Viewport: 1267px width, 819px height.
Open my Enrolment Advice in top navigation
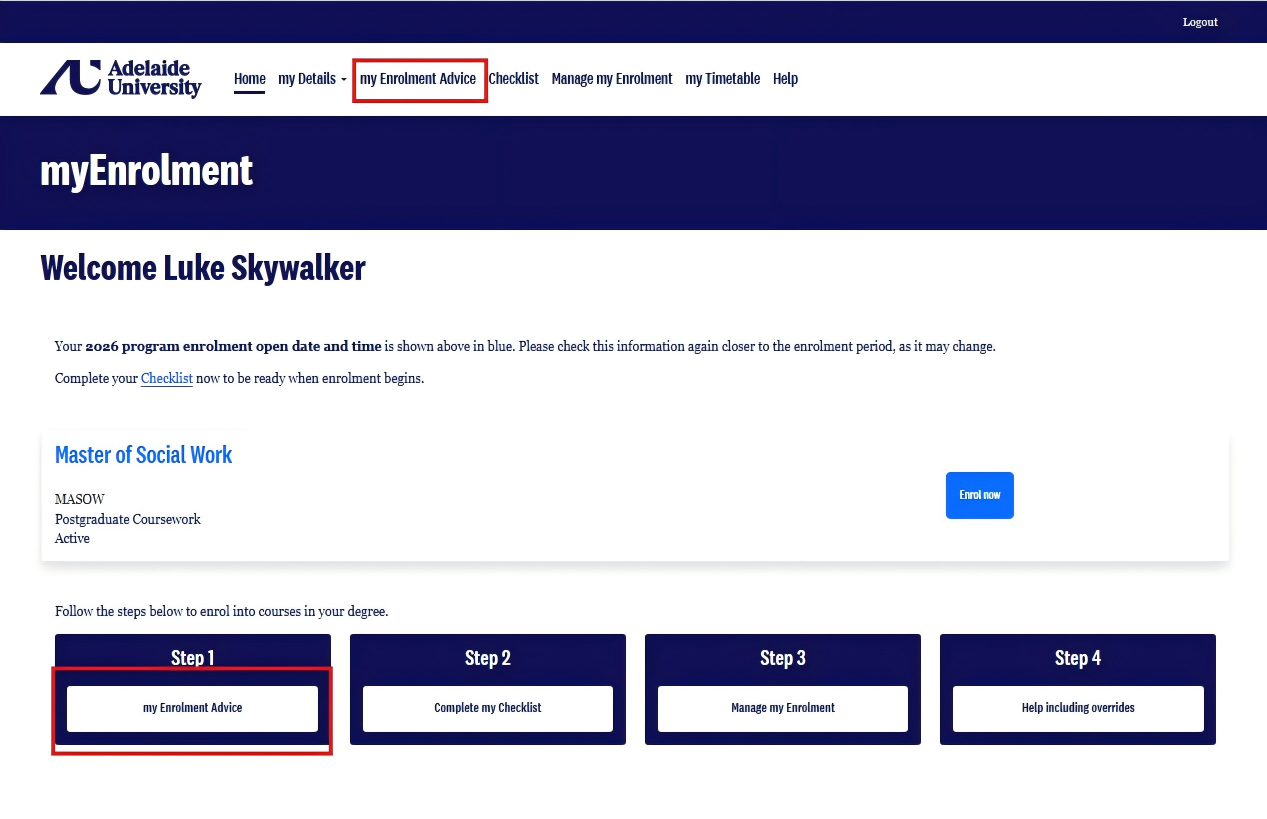pos(418,79)
